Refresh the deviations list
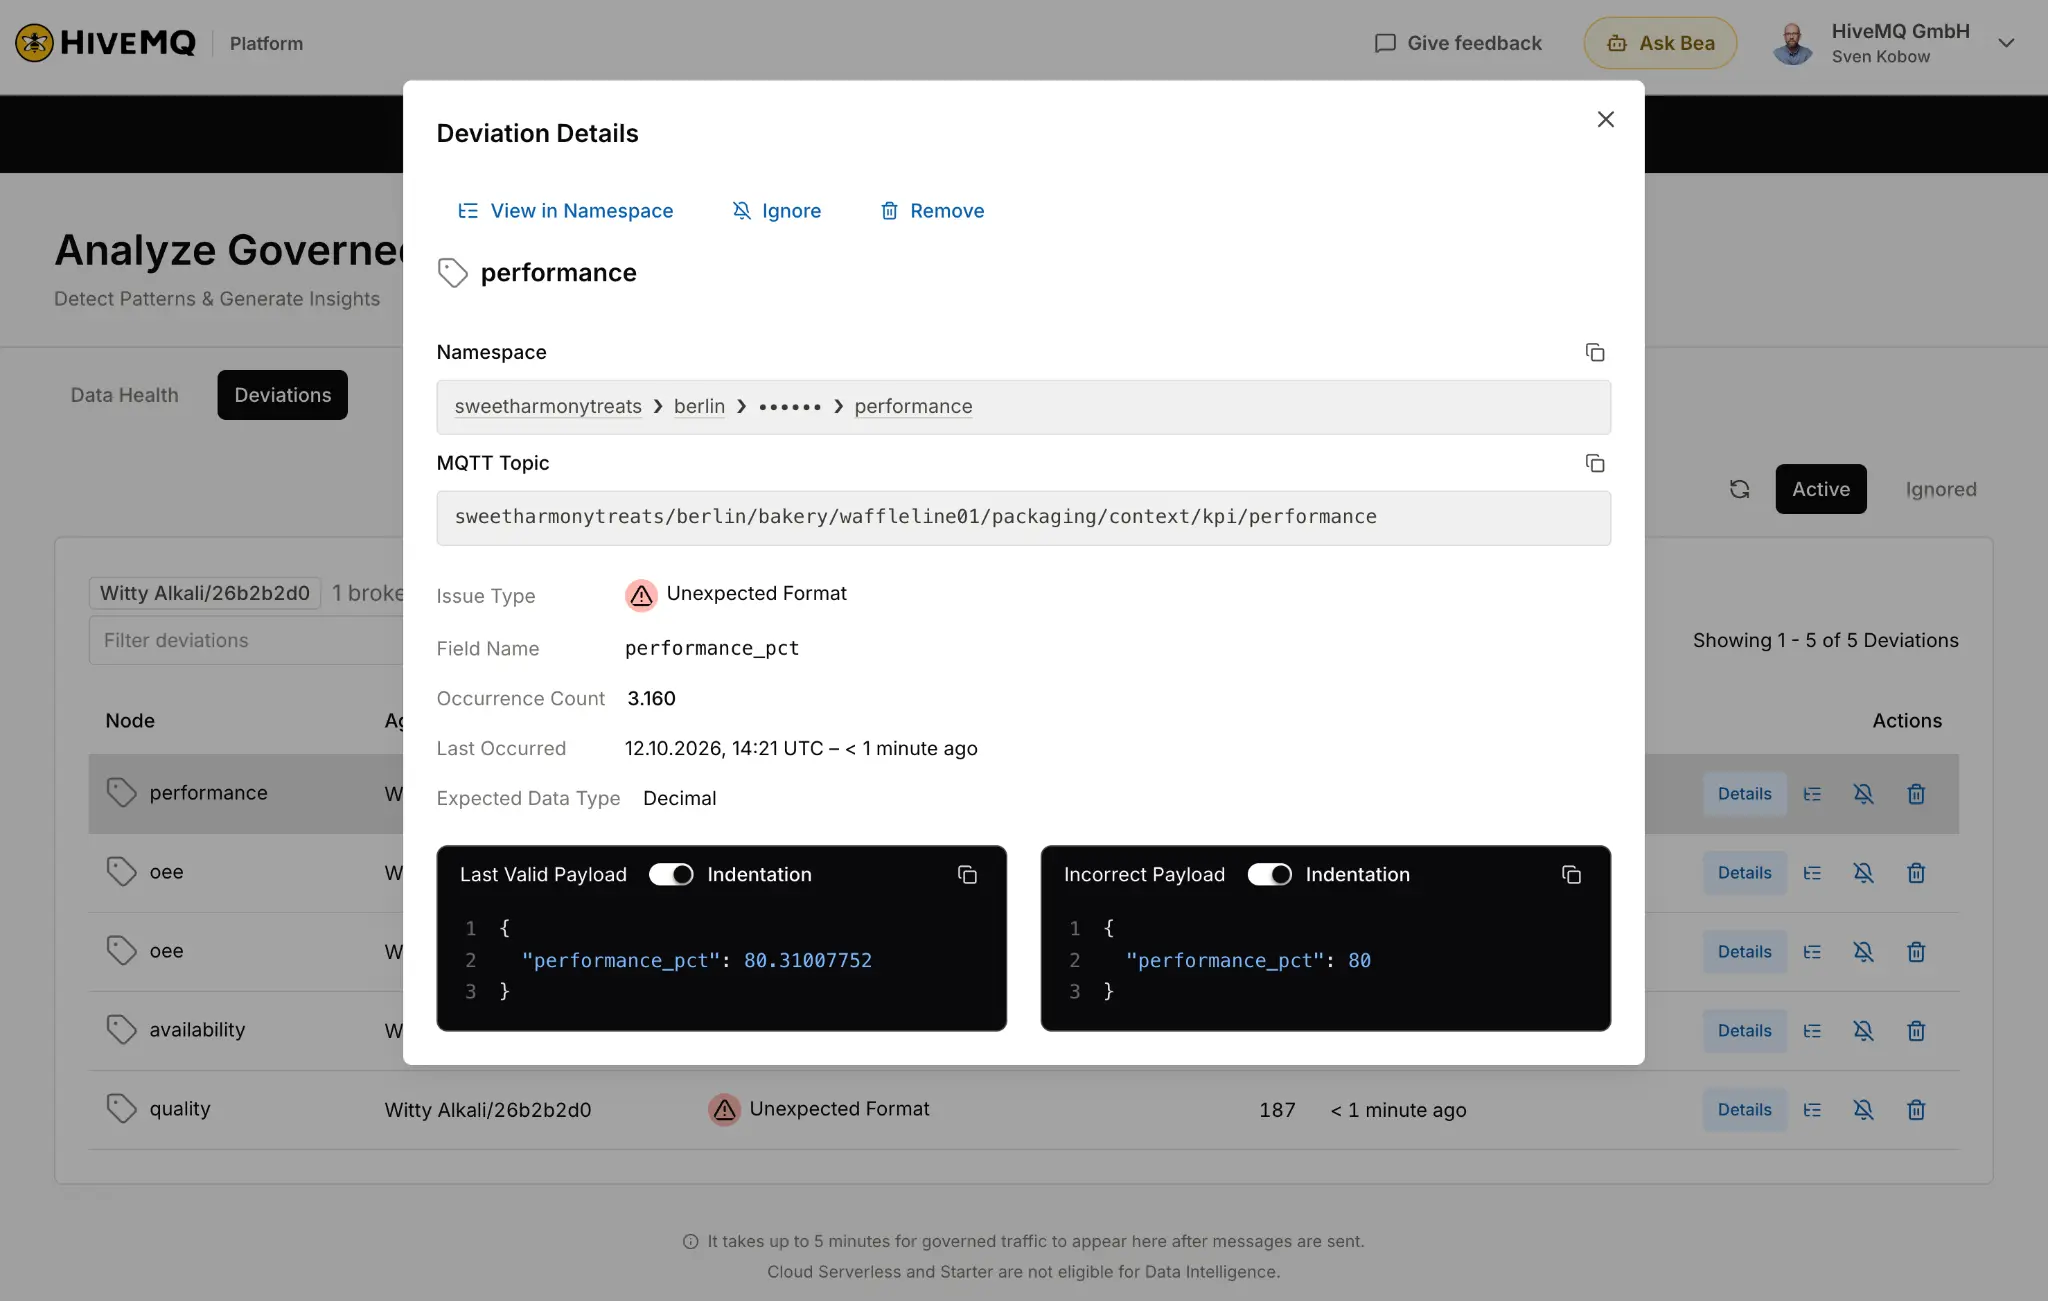 tap(1740, 489)
